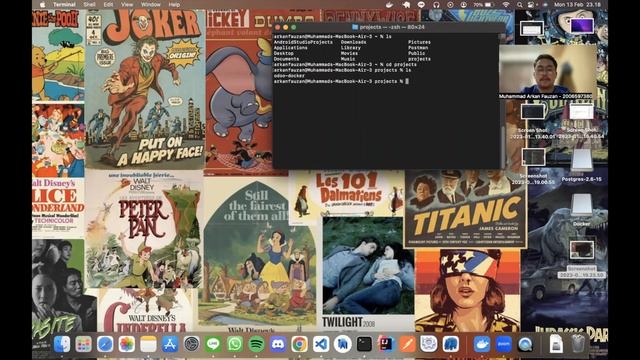Screen dimensions: 640x360
Task: Open the Notes app in the Dock
Action: click(x=148, y=344)
